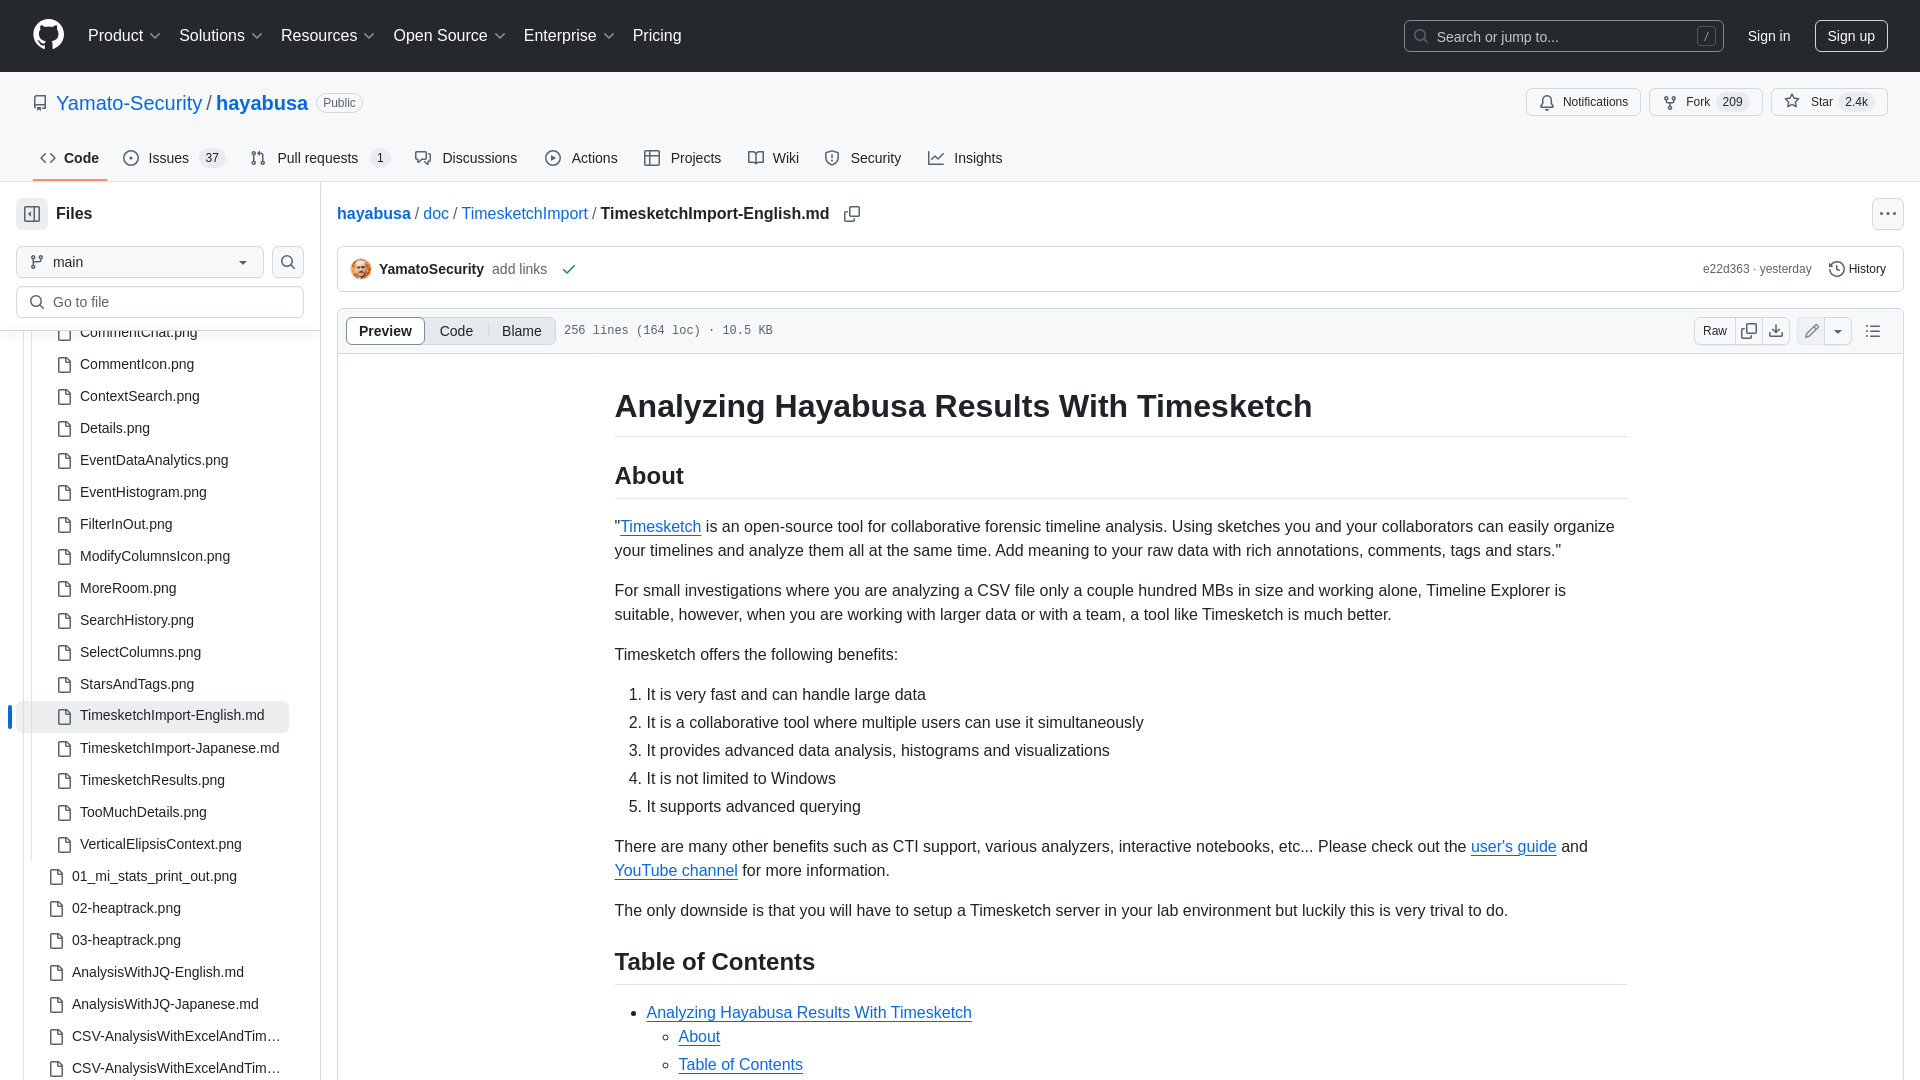Open the Wiki tab
1920x1080 pixels.
click(x=773, y=158)
